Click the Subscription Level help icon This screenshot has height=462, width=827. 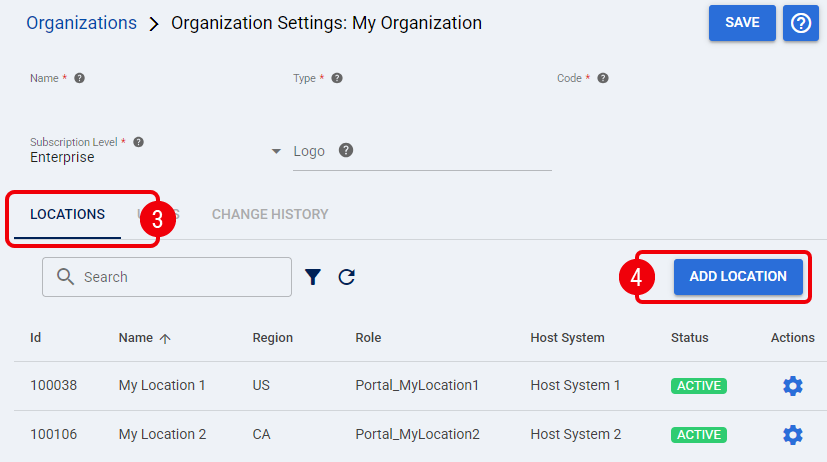point(138,142)
